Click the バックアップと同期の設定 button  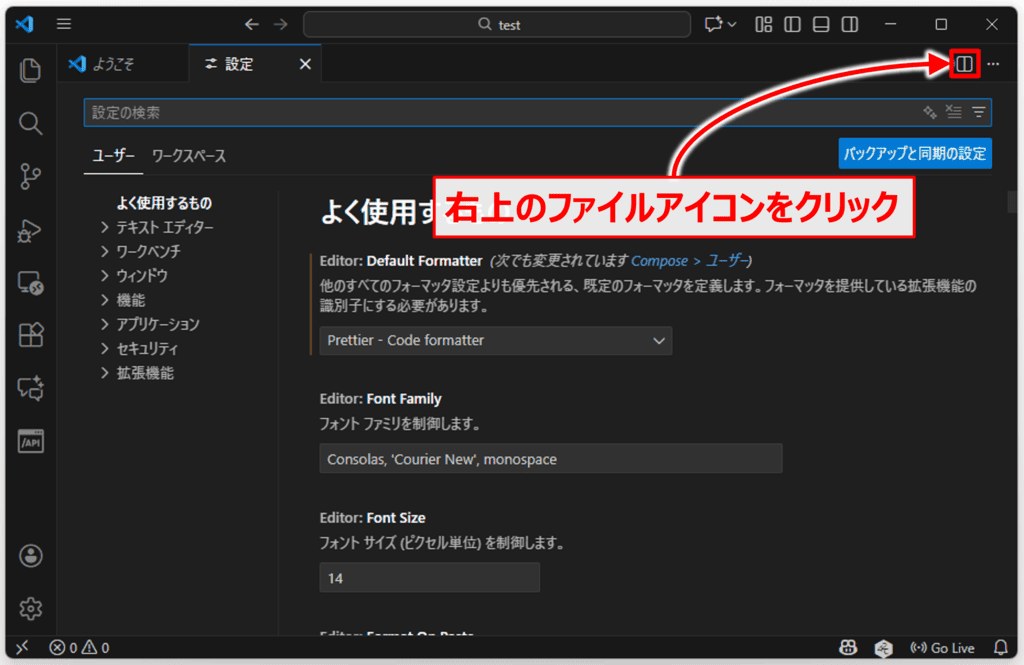click(913, 153)
